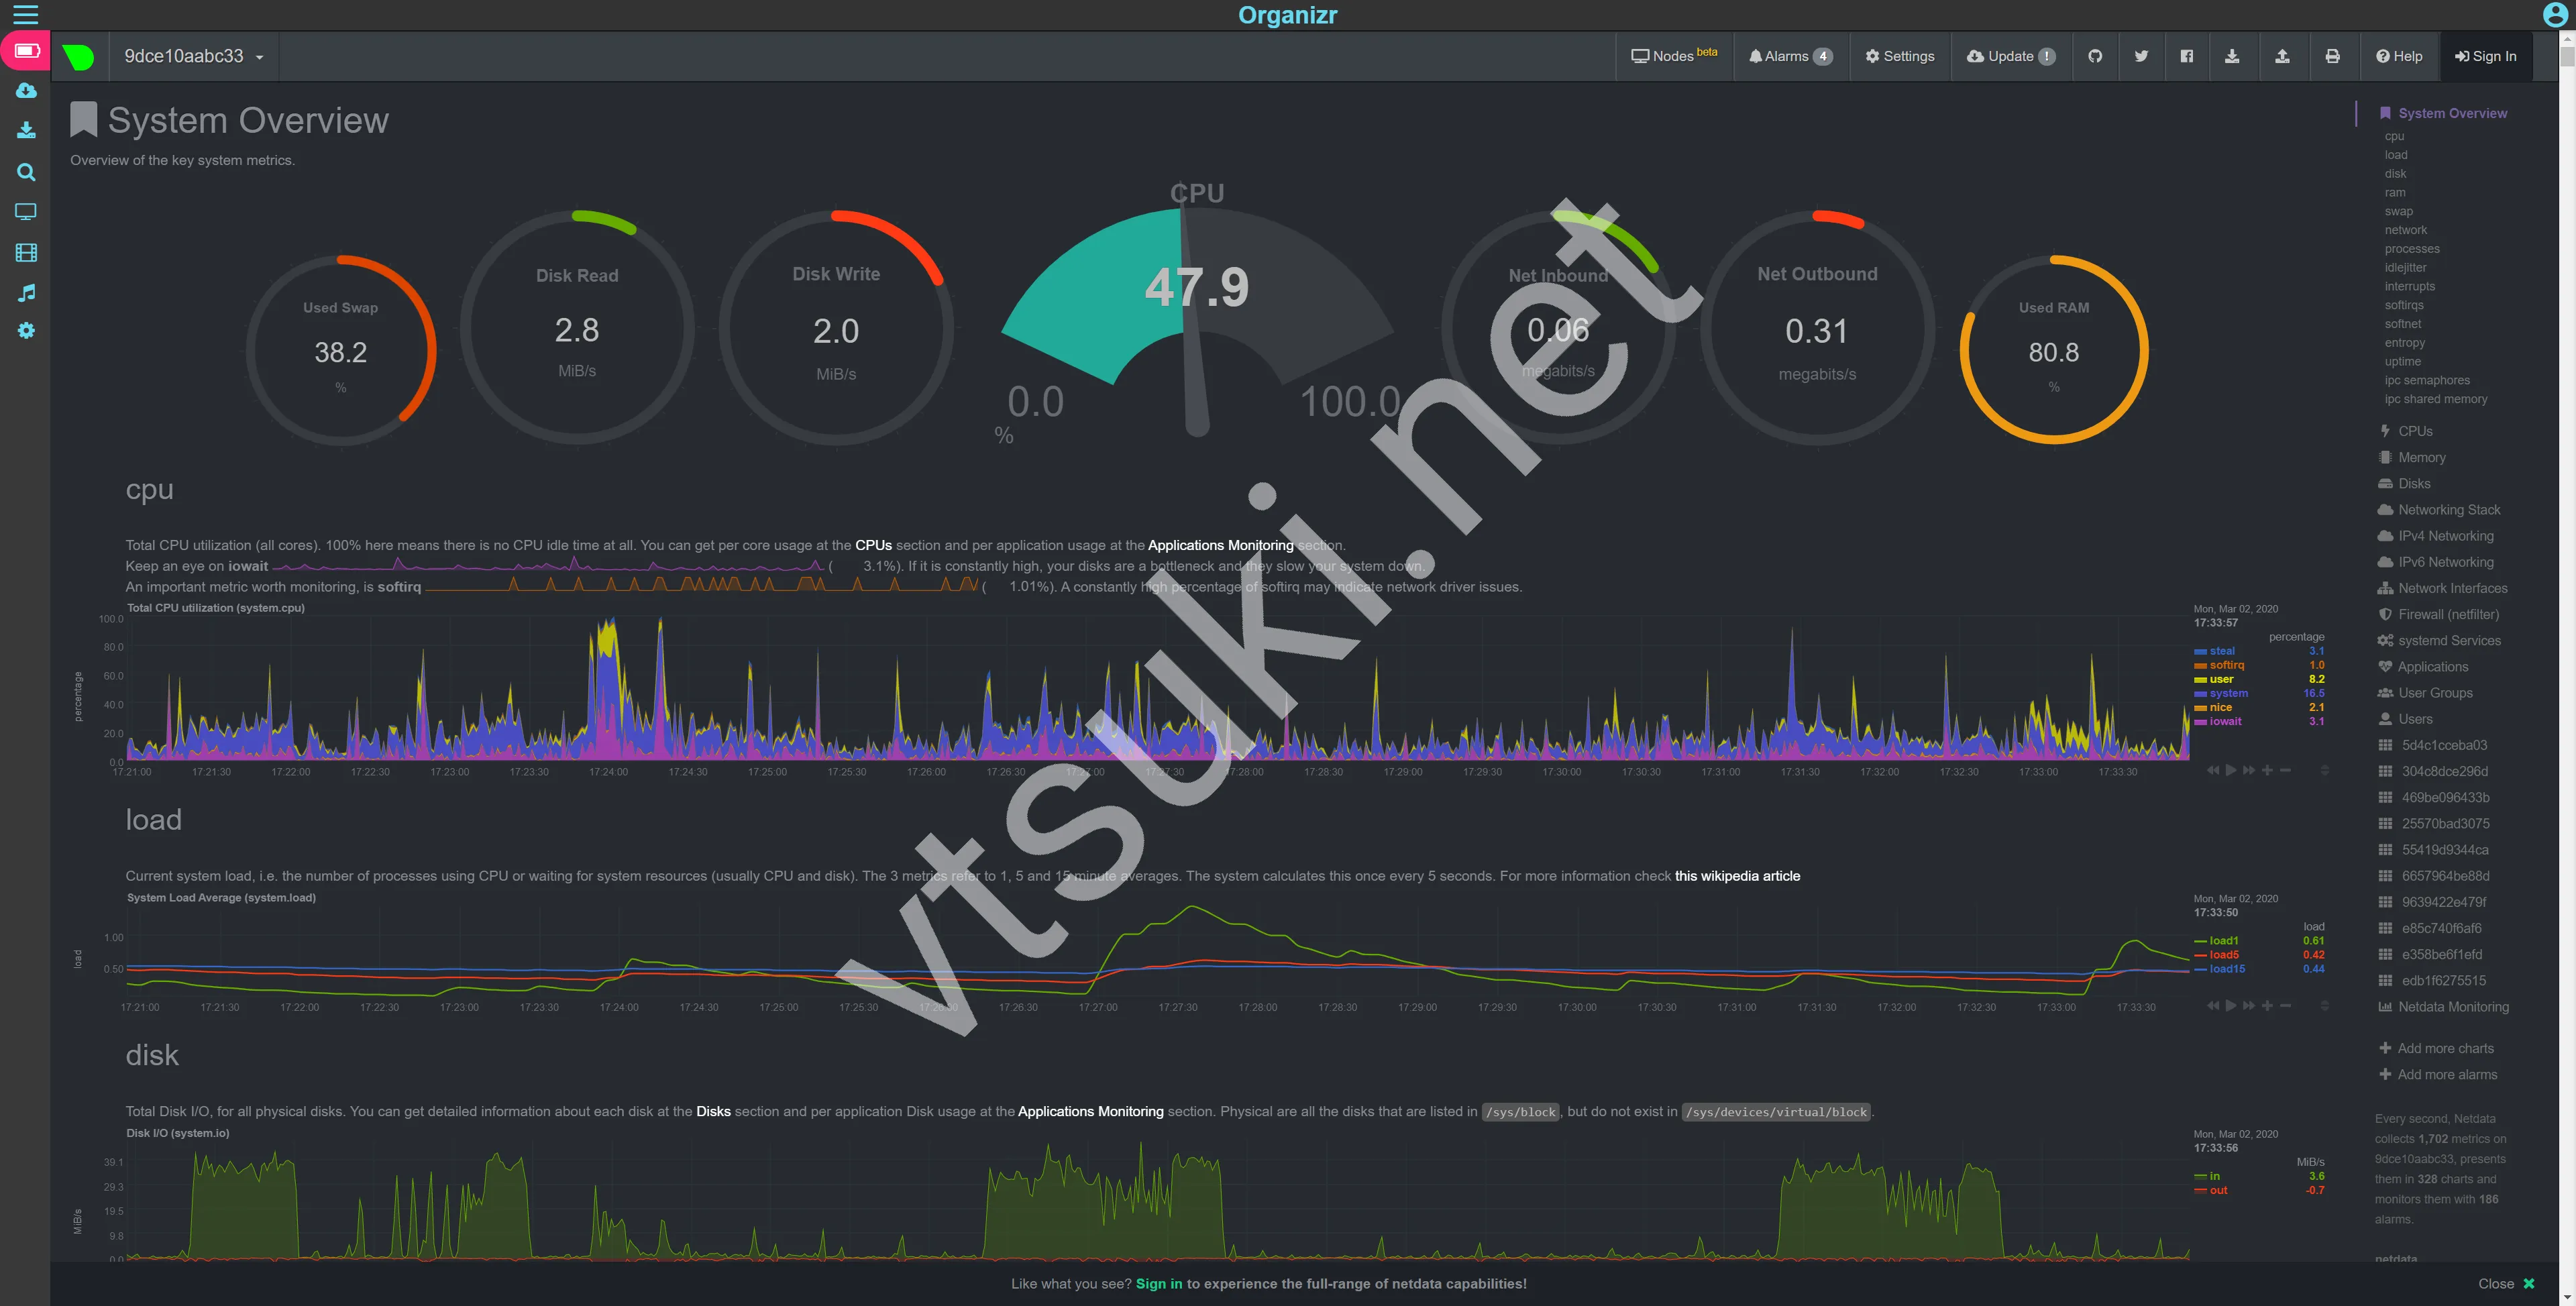Expand the IPv4 Networking section
The height and width of the screenshot is (1306, 2576).
click(x=2435, y=536)
